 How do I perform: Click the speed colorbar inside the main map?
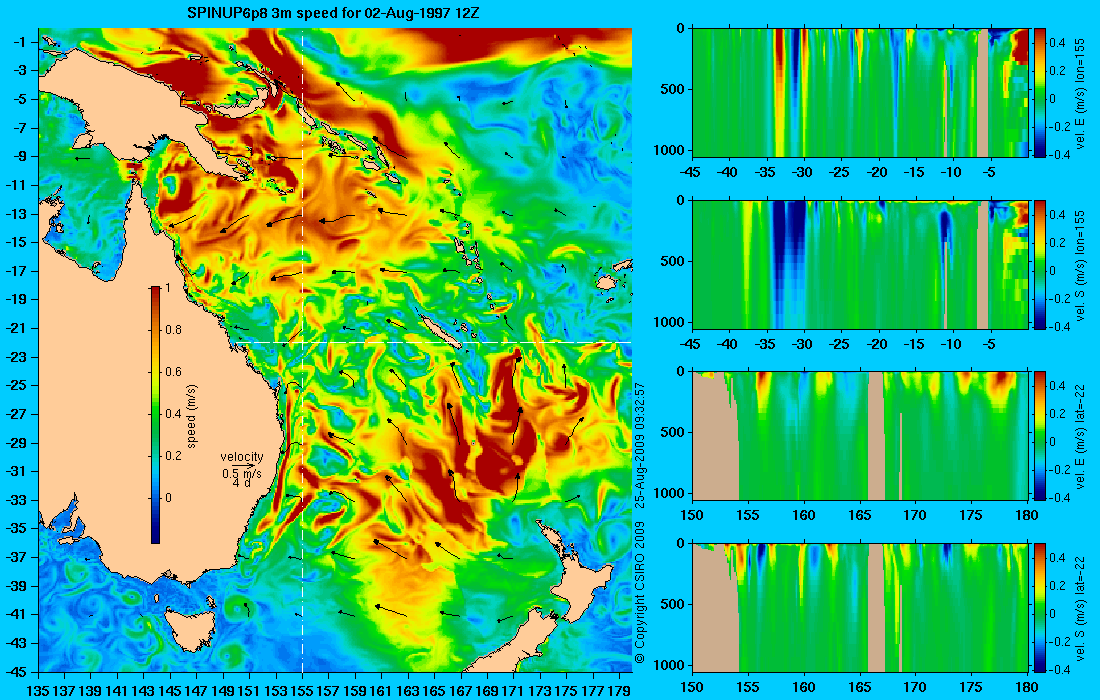[155, 415]
